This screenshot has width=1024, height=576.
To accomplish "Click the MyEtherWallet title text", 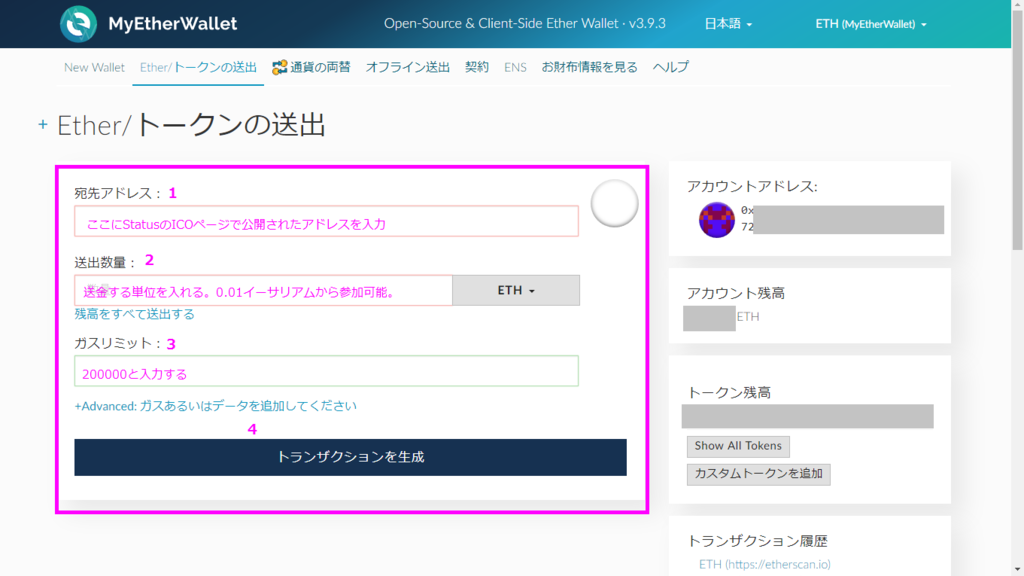I will point(172,24).
